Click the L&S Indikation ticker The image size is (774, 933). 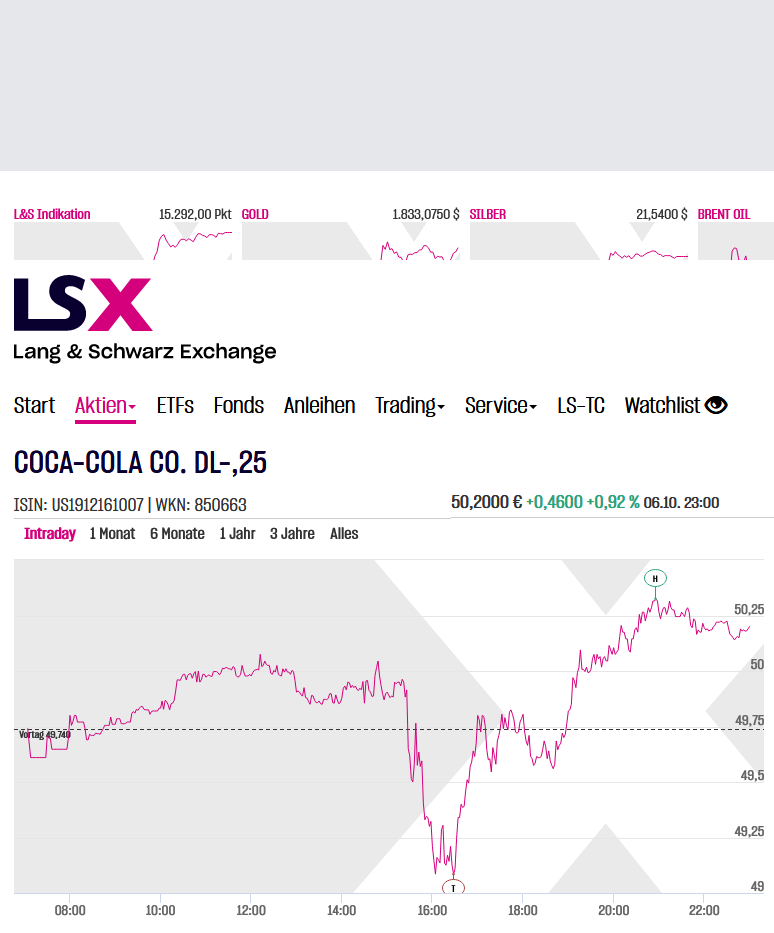pyautogui.click(x=52, y=214)
